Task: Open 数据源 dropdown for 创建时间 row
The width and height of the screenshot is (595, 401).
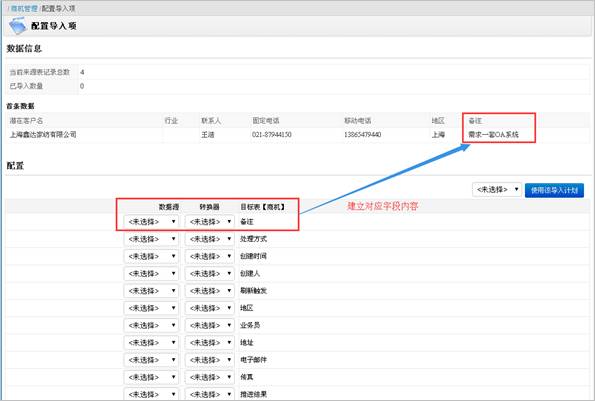Action: [x=151, y=256]
